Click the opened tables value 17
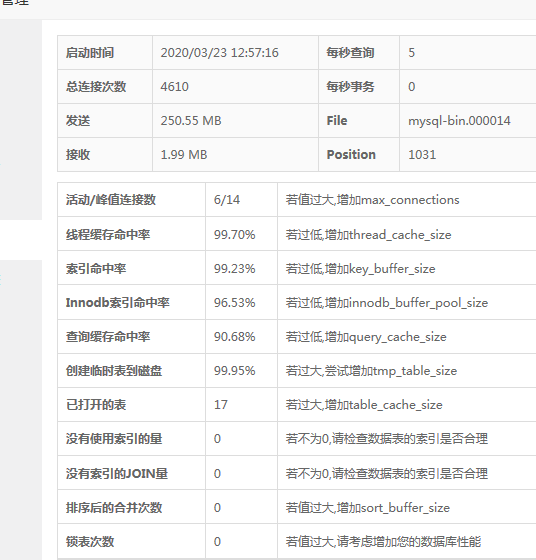Screen dimensions: 536x560 (221, 405)
